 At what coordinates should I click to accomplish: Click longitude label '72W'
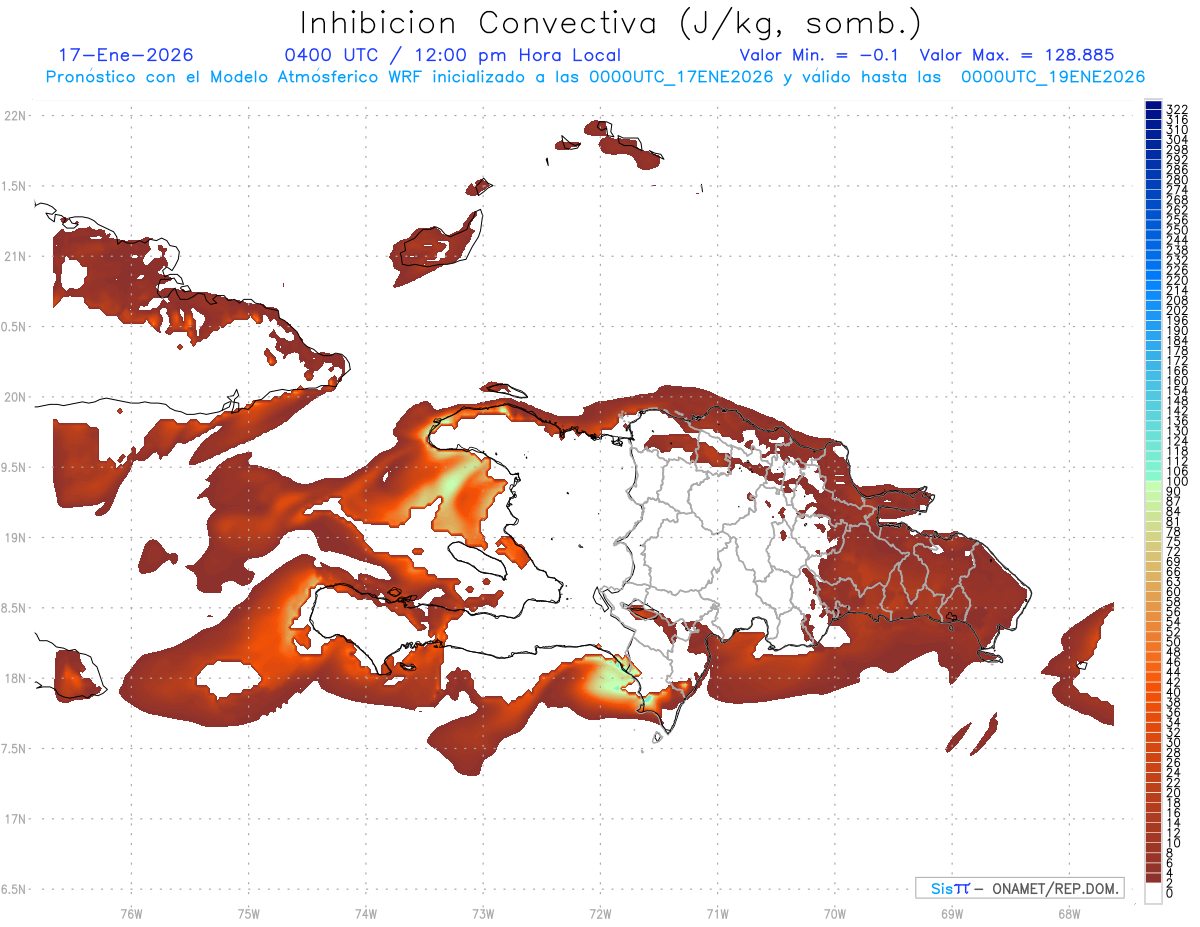coord(600,912)
